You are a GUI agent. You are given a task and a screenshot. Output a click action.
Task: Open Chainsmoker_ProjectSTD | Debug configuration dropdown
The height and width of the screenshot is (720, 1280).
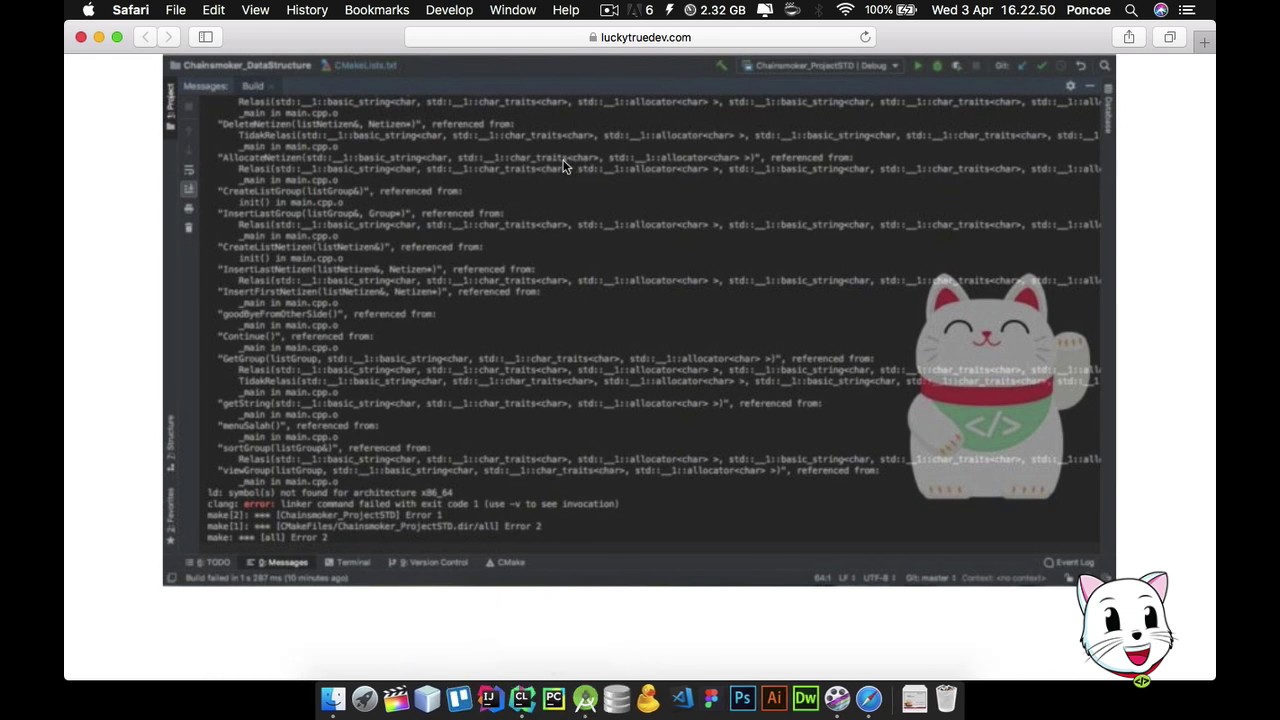click(820, 66)
